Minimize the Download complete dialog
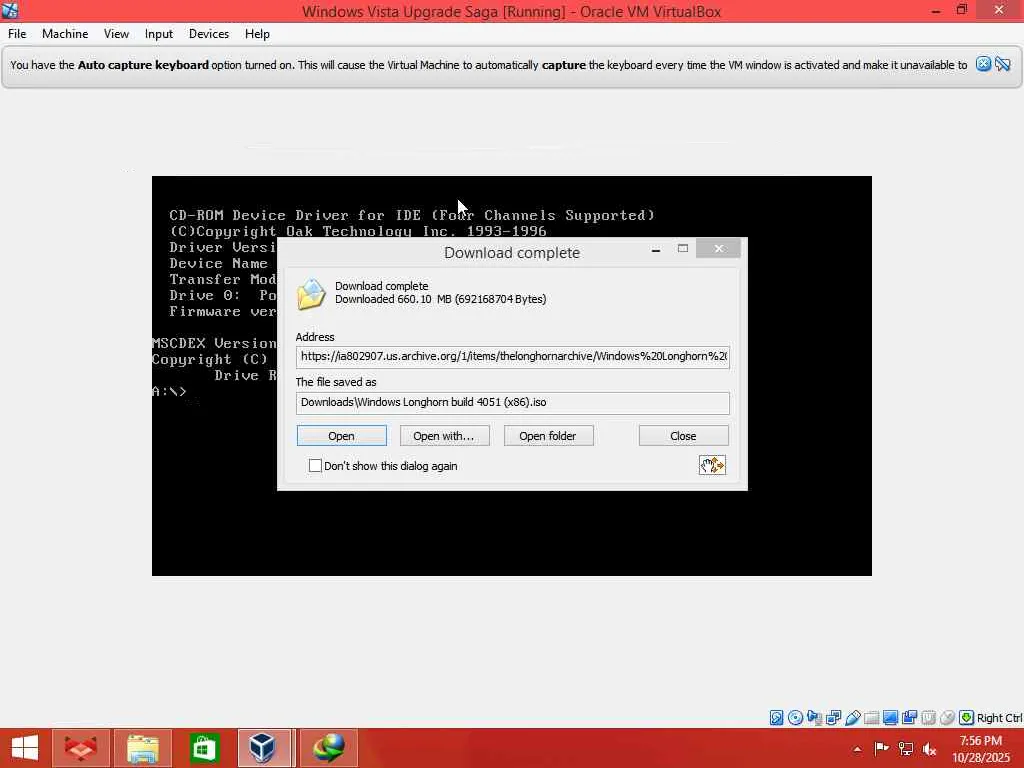Image resolution: width=1024 pixels, height=768 pixels. [x=656, y=249]
